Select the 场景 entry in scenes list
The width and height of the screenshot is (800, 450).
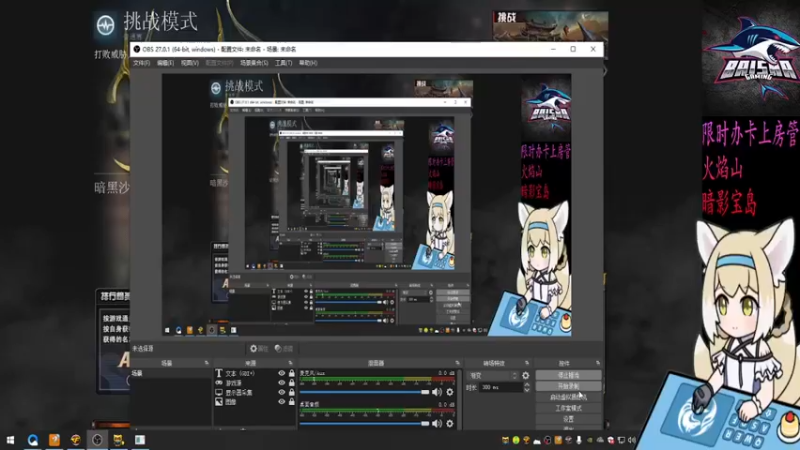[170, 373]
